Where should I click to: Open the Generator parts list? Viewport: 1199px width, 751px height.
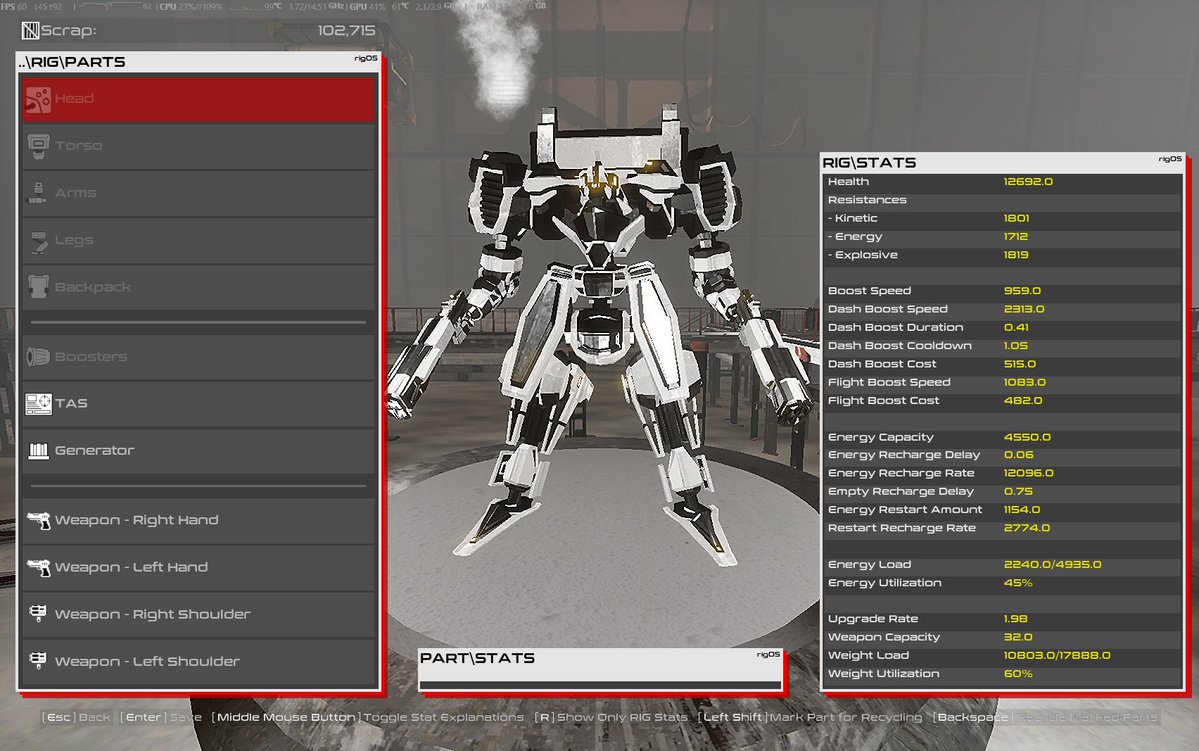click(x=199, y=450)
